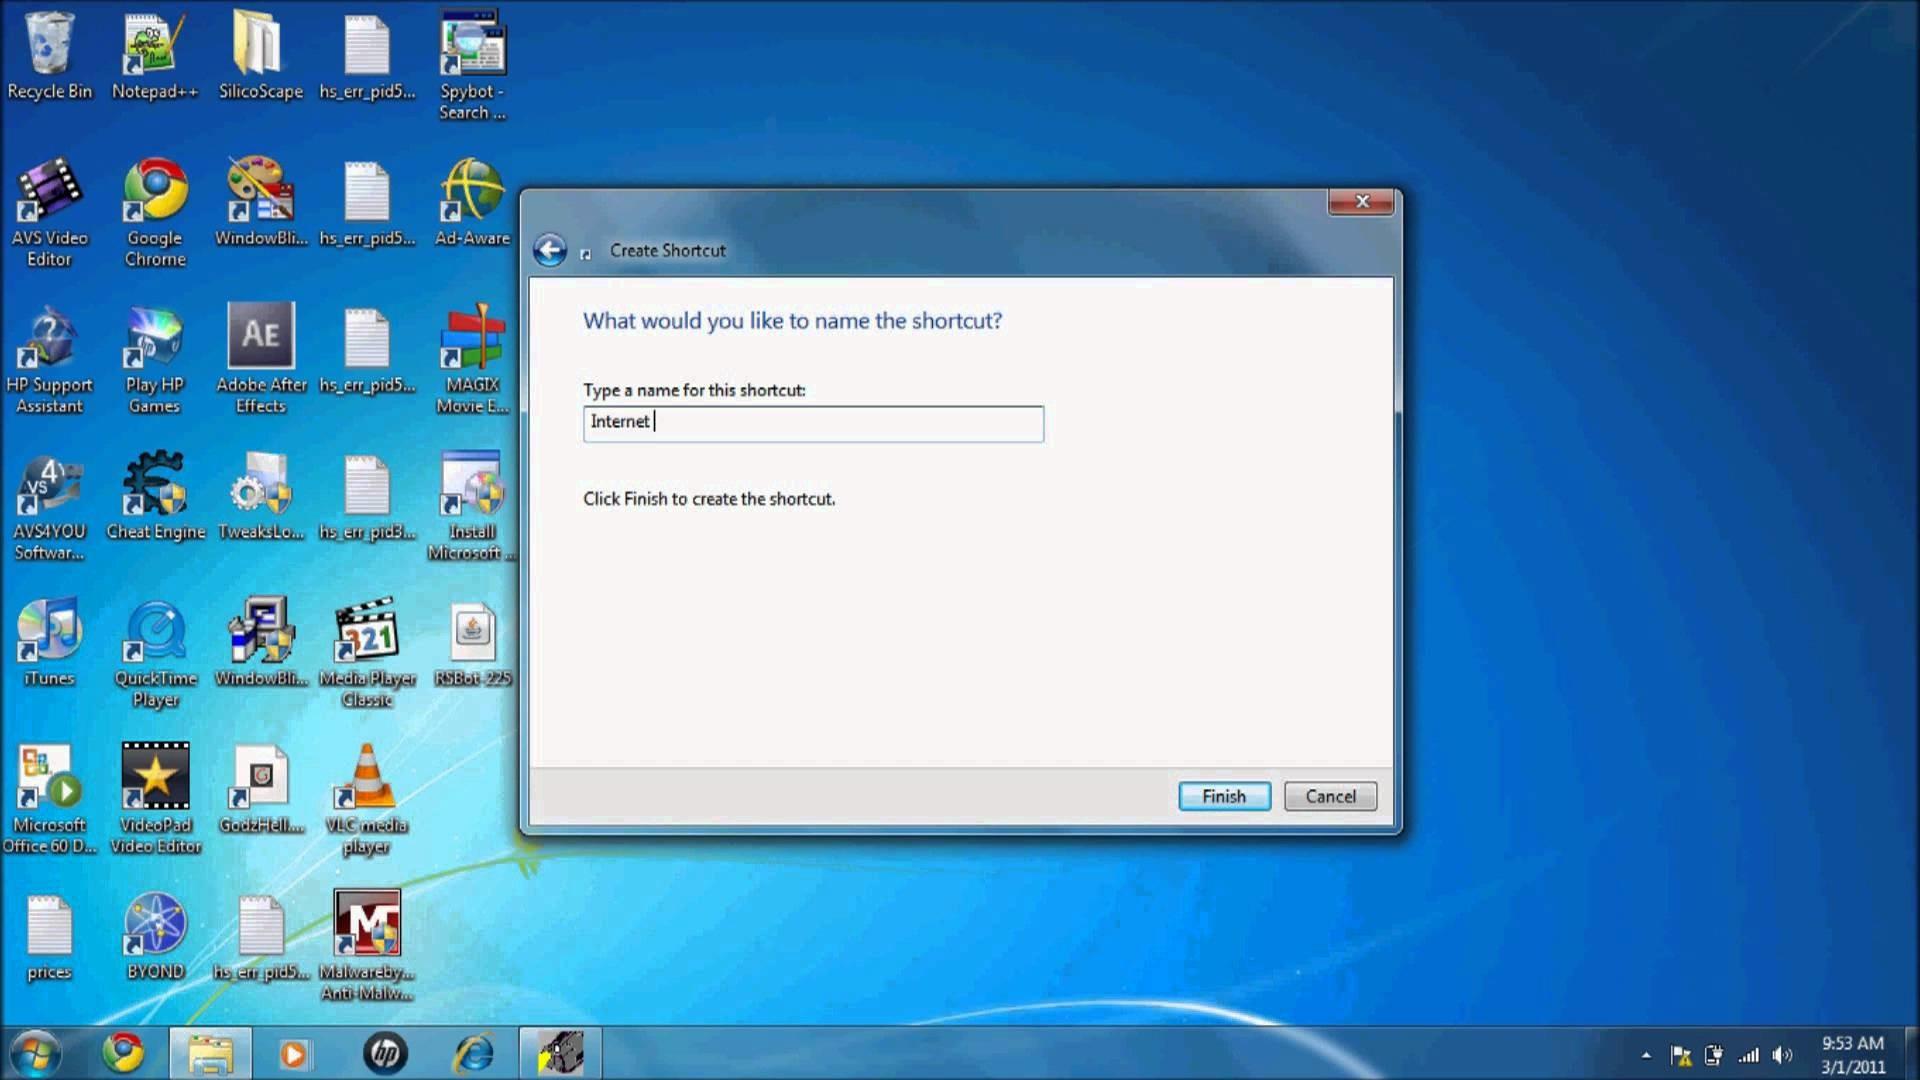The height and width of the screenshot is (1080, 1920).
Task: Open the Windows Start menu
Action: click(35, 1053)
